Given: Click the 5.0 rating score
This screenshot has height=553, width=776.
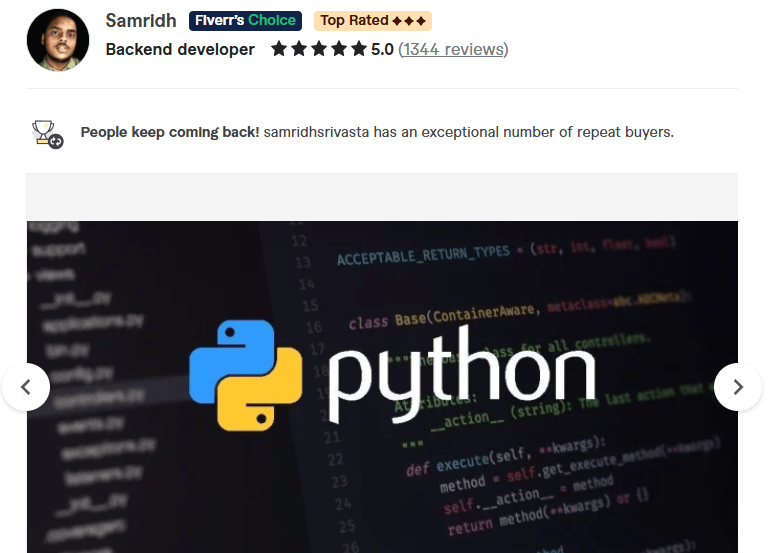Looking at the screenshot, I should coord(382,50).
